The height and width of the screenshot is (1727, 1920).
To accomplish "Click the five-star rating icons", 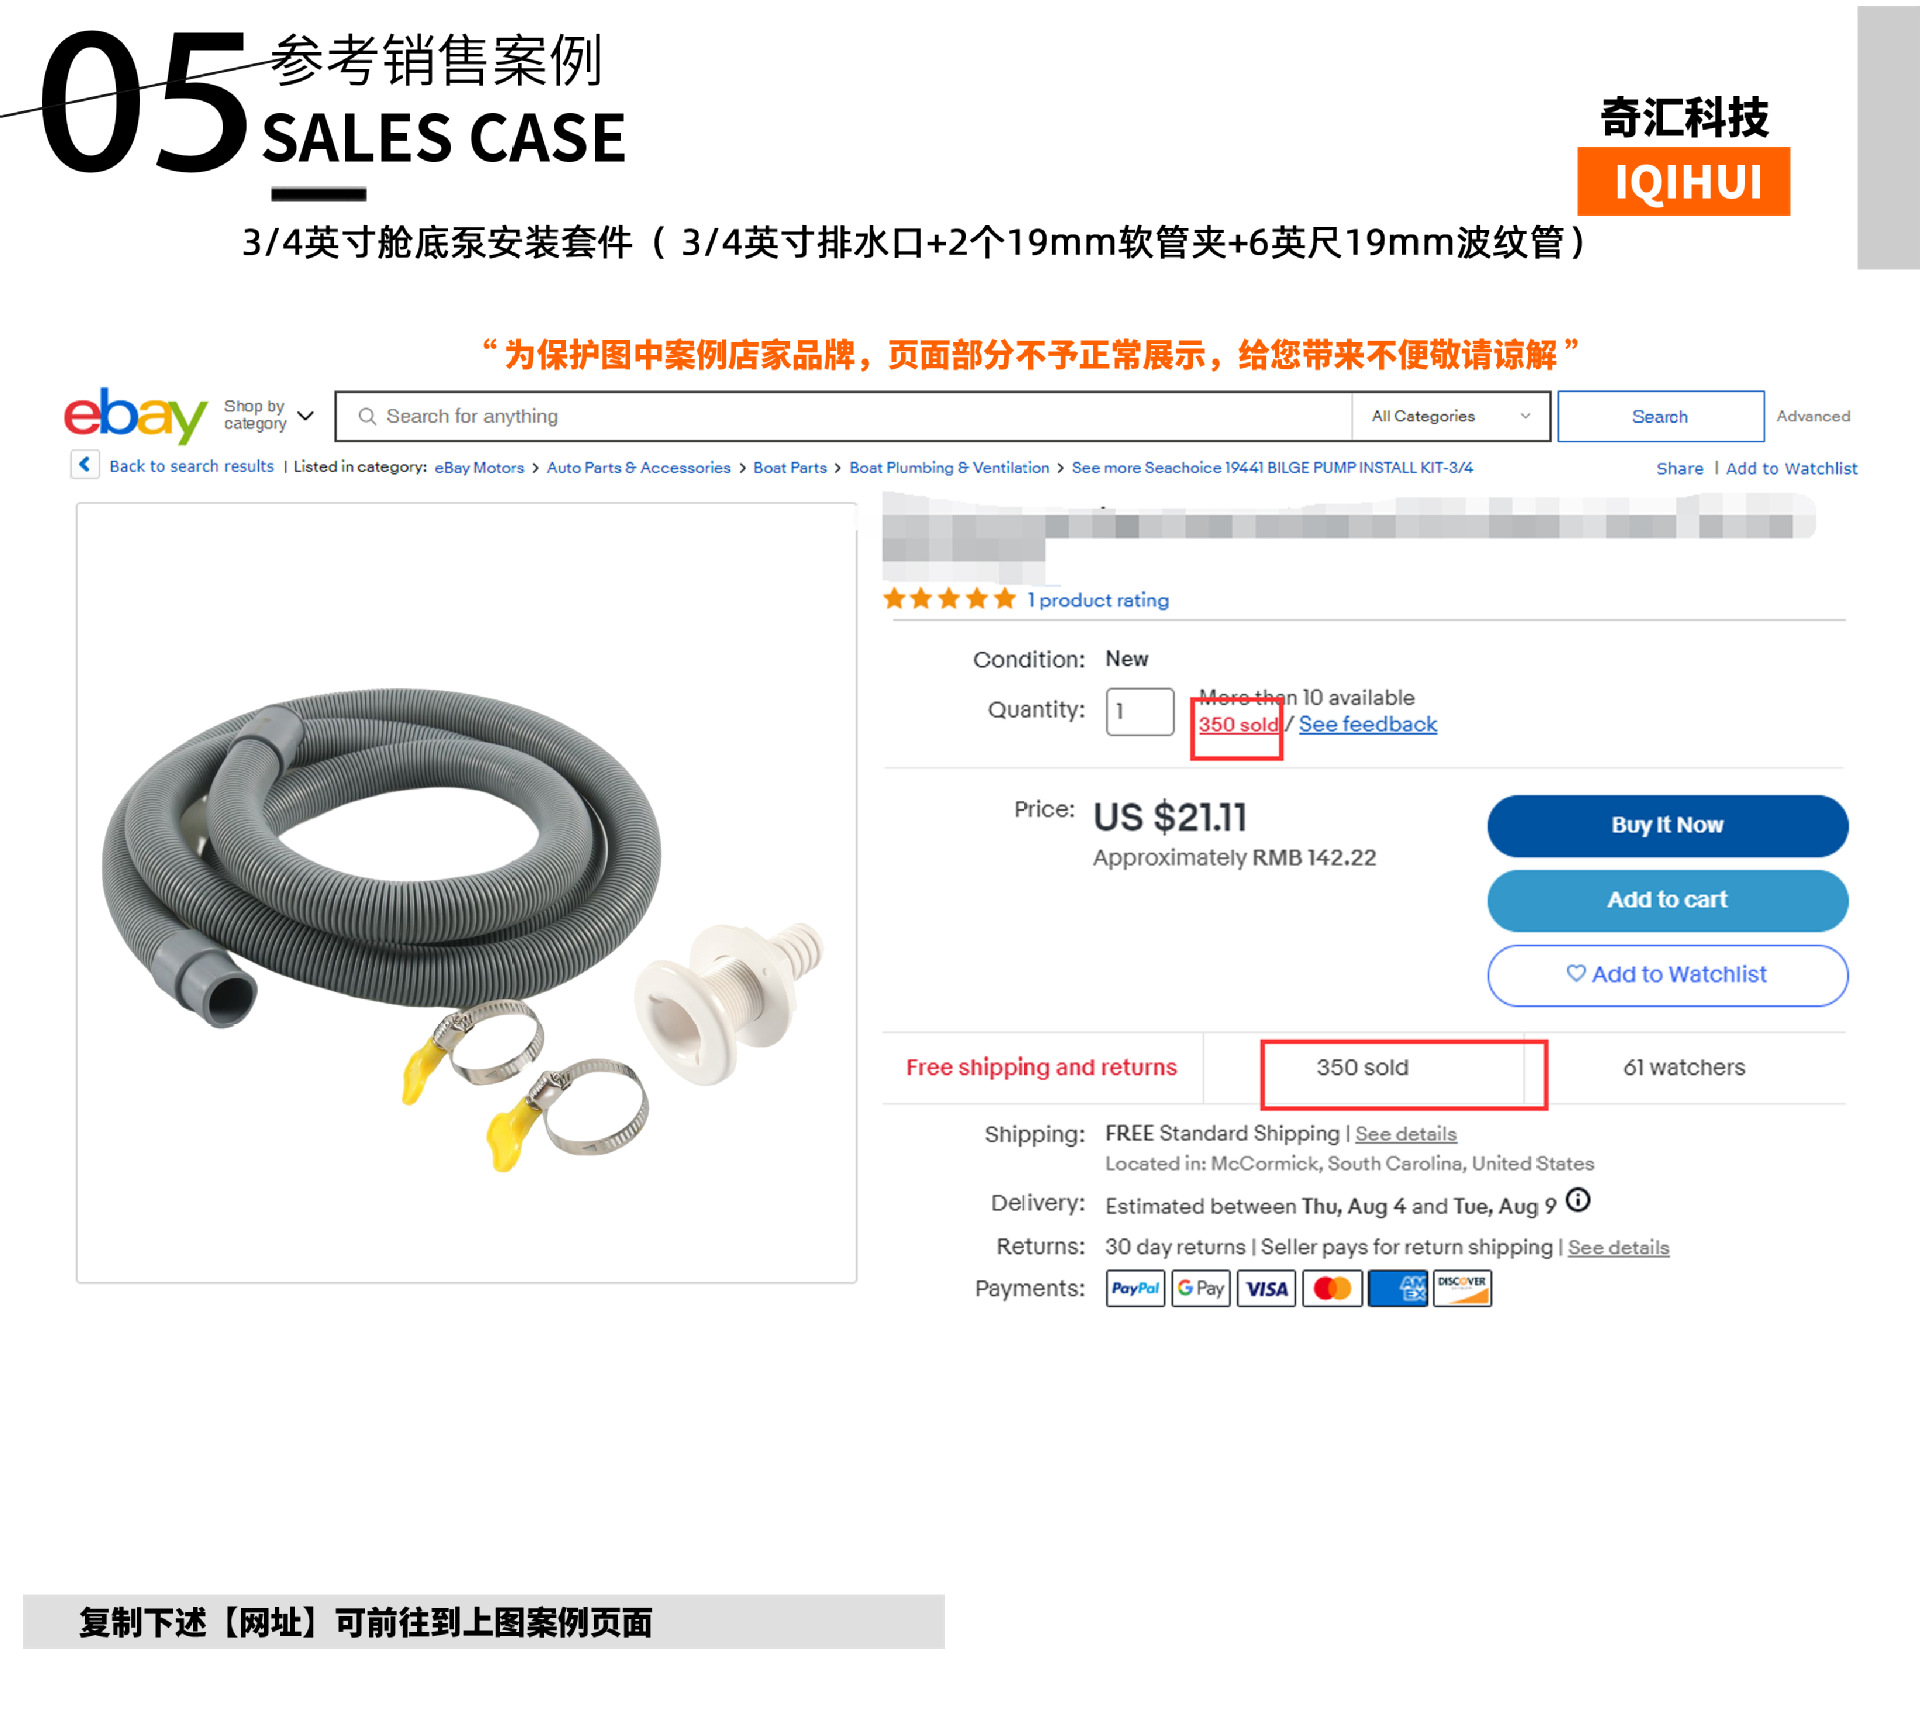I will [x=950, y=599].
